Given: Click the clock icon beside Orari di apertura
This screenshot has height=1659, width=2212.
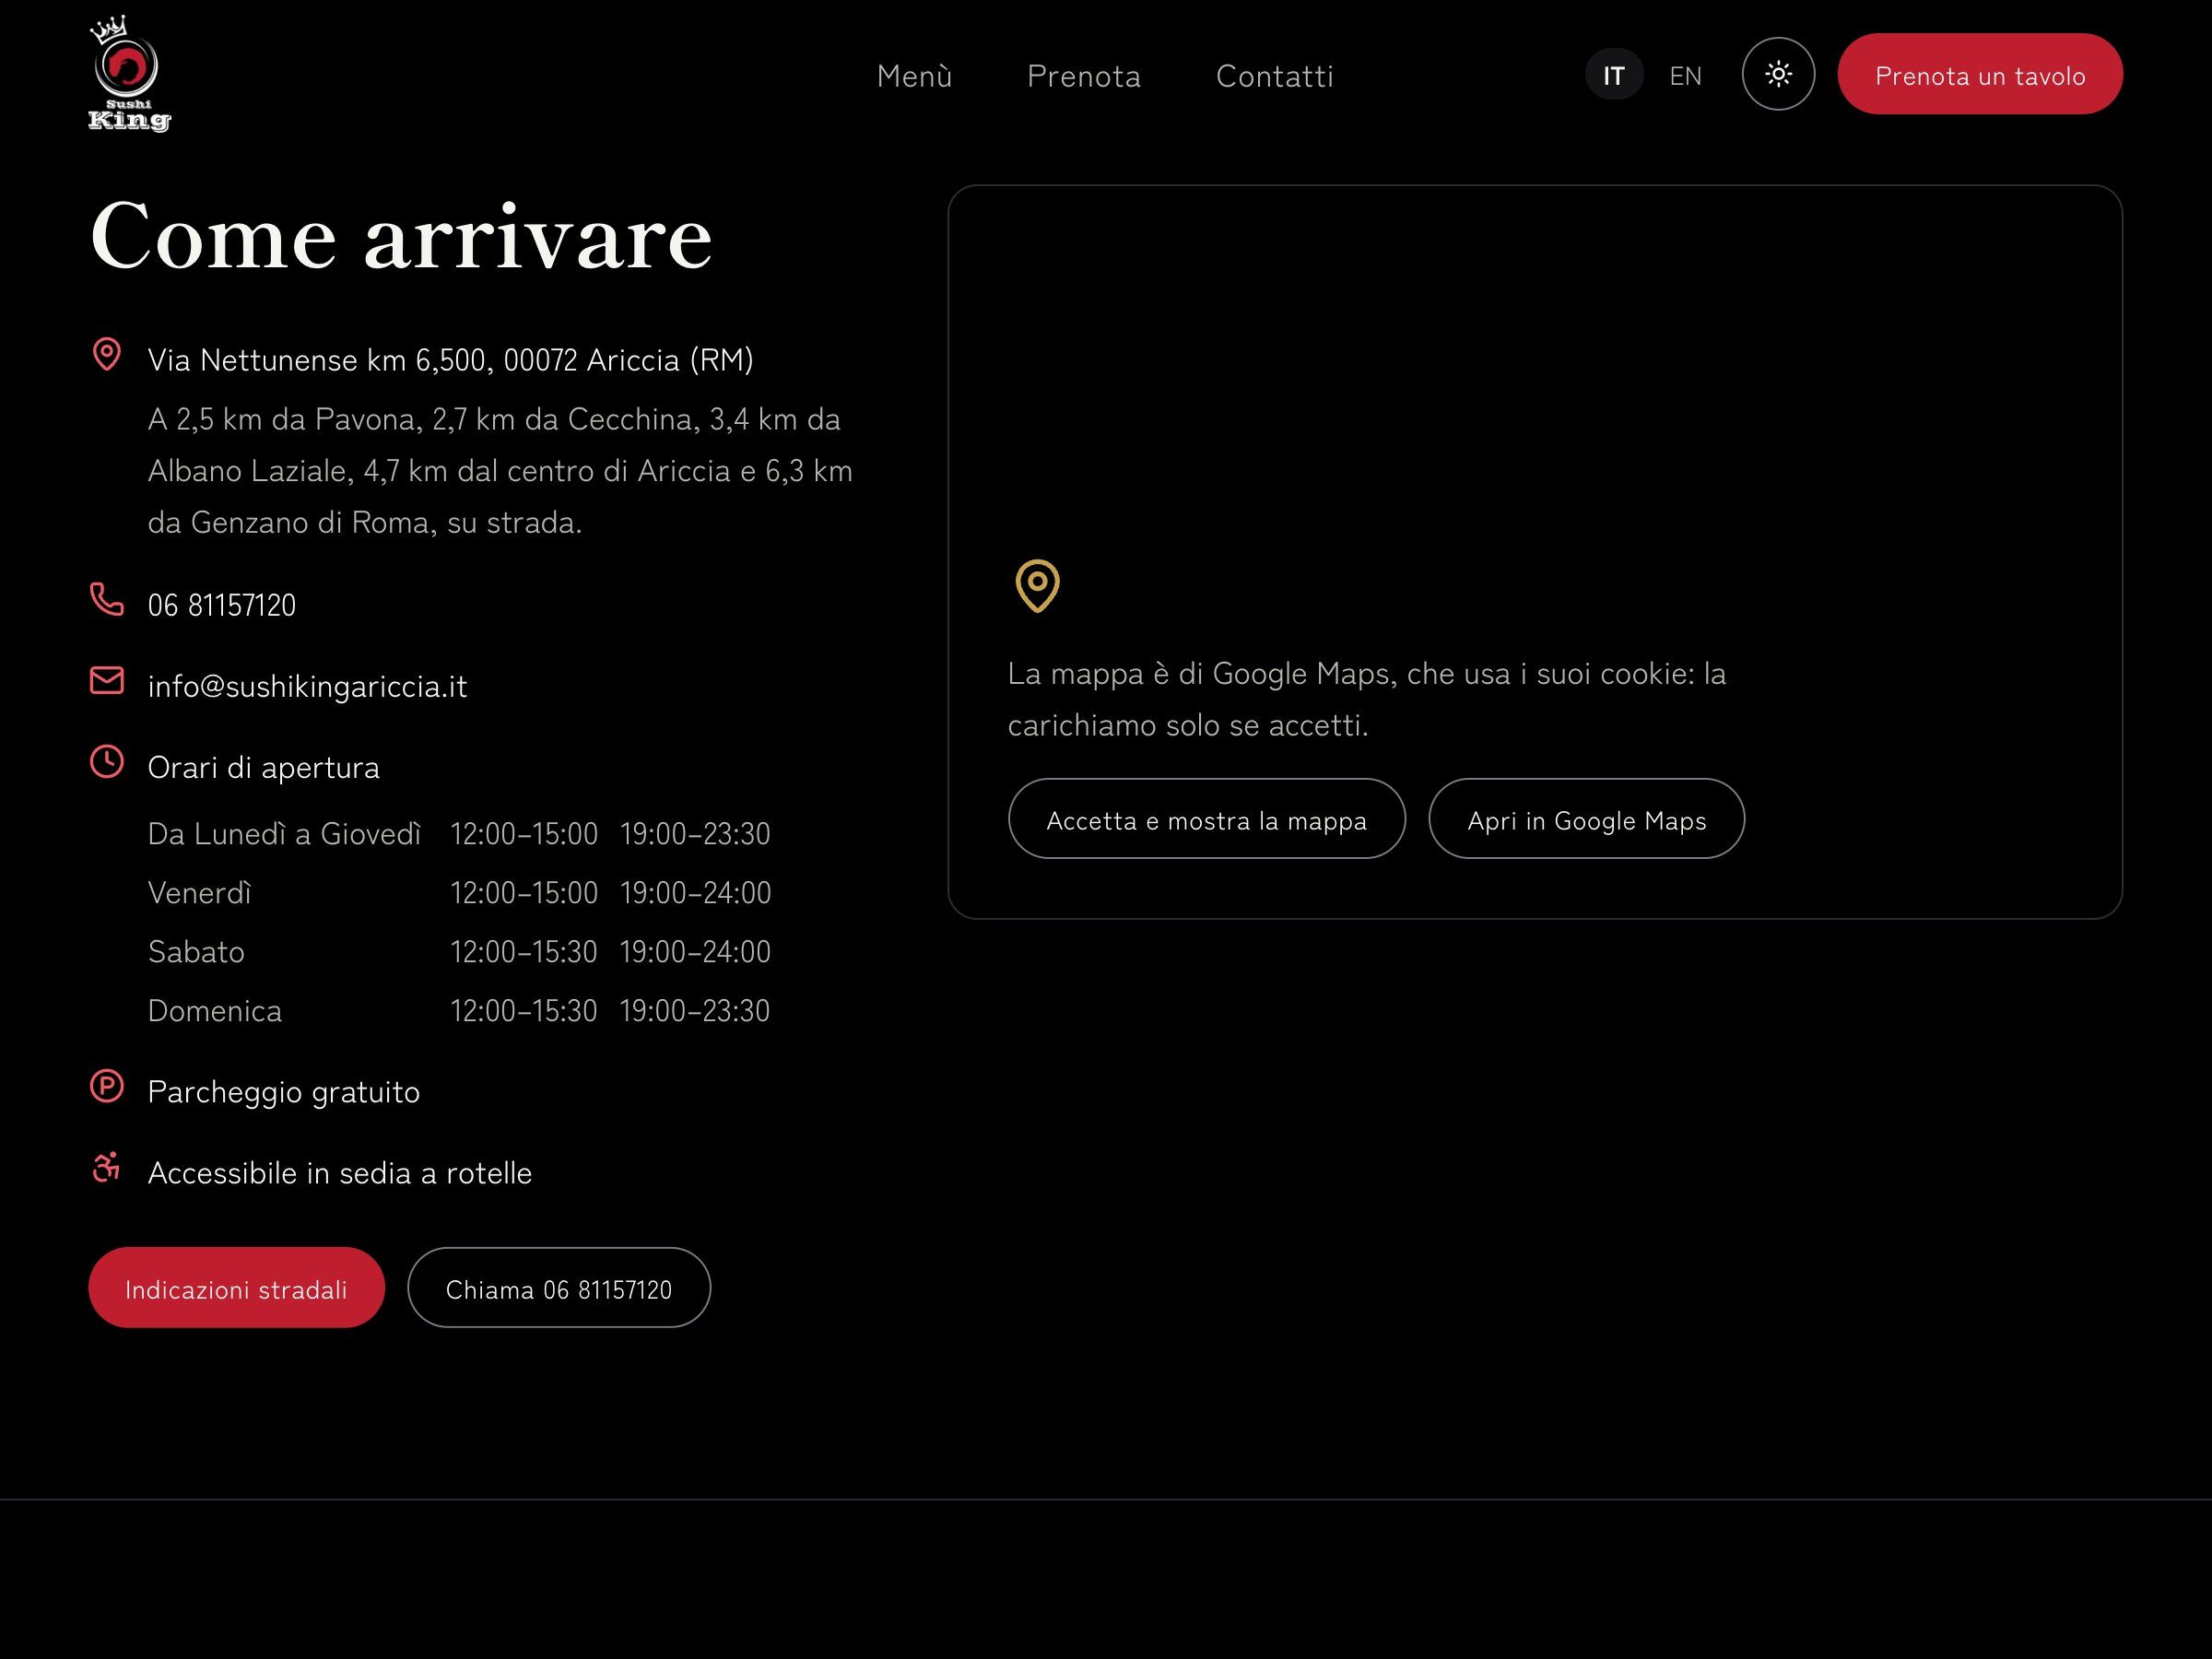Looking at the screenshot, I should click(x=107, y=762).
